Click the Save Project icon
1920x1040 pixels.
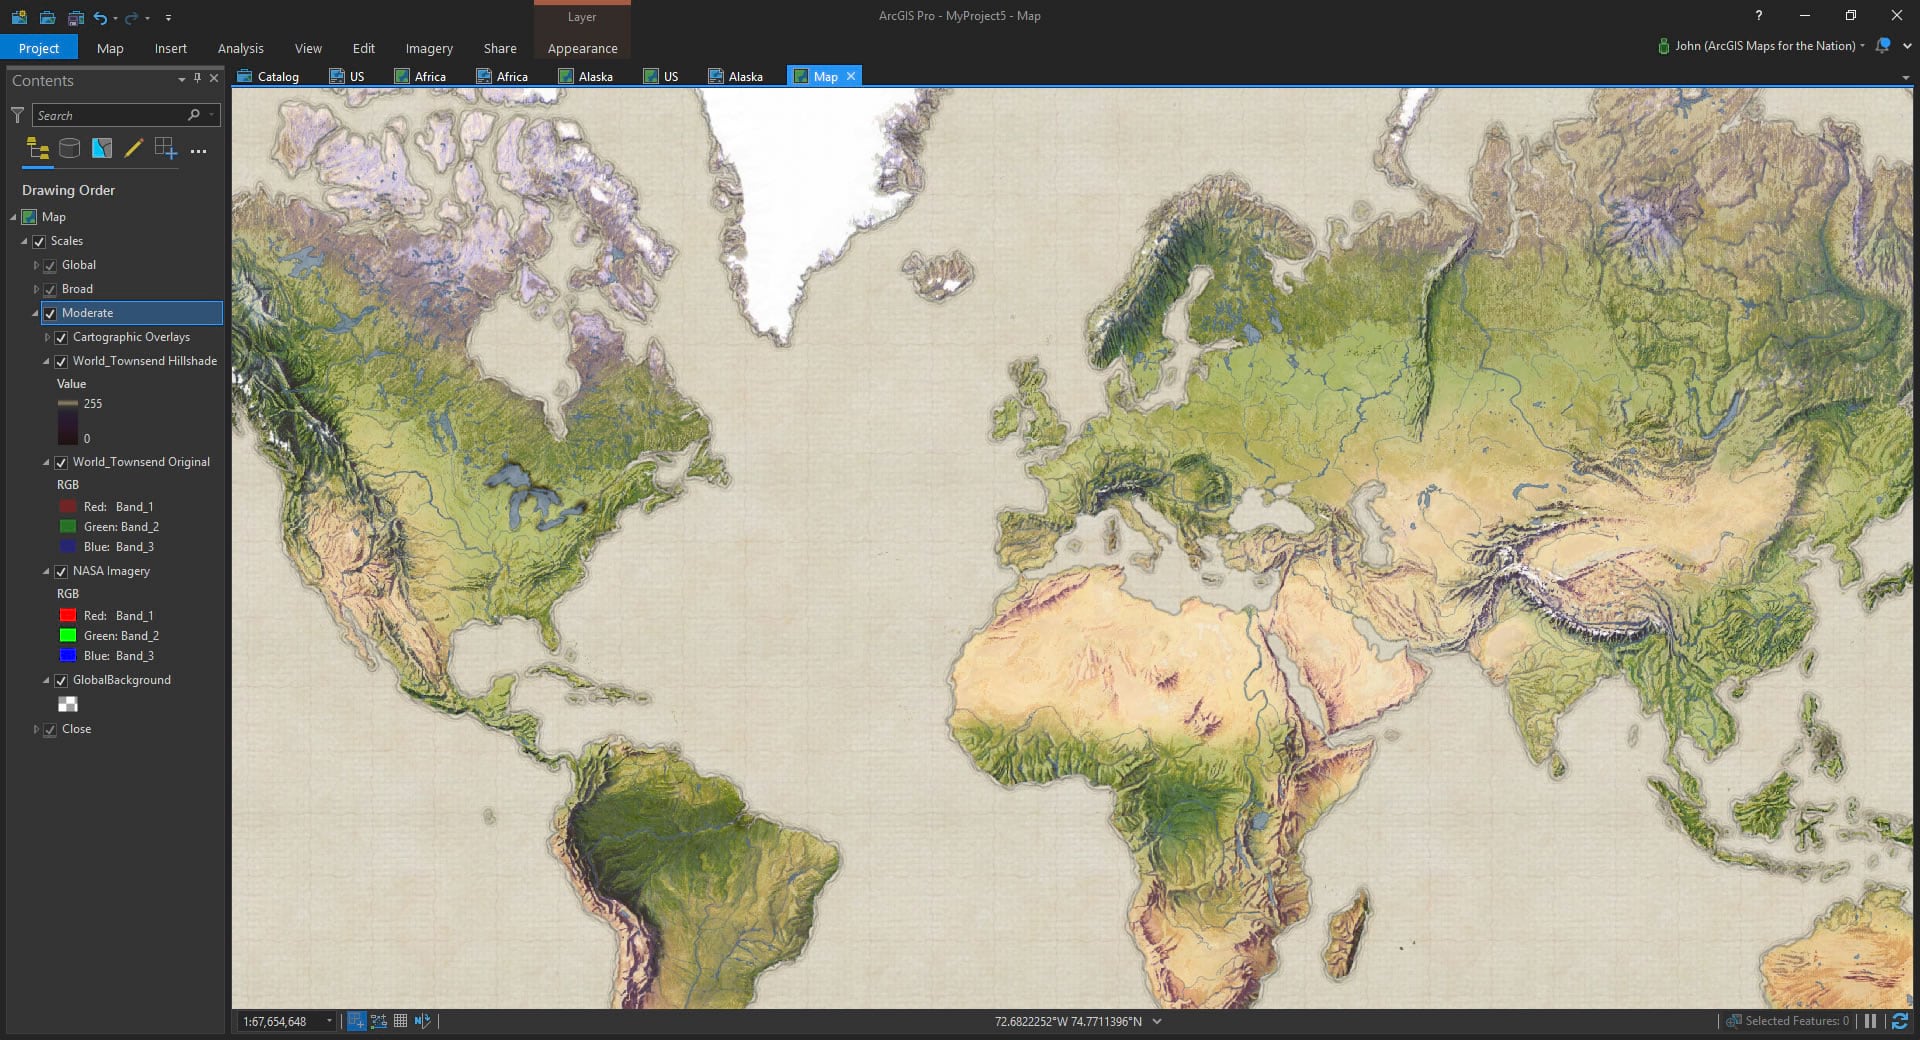[75, 17]
